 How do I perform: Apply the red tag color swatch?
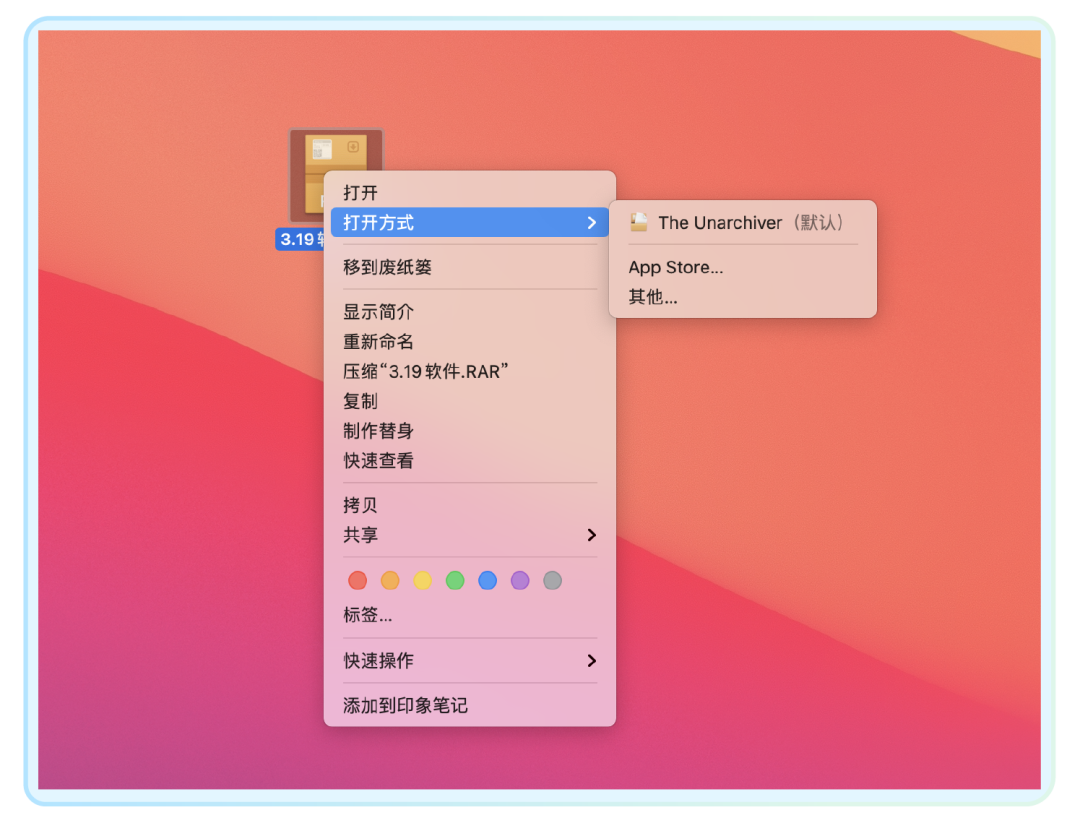point(357,580)
